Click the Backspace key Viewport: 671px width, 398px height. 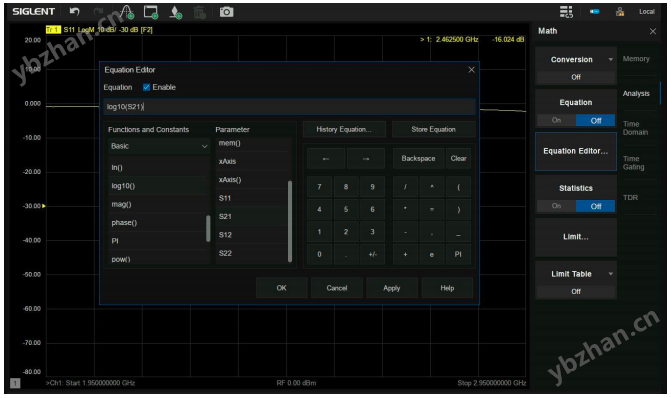[418, 159]
